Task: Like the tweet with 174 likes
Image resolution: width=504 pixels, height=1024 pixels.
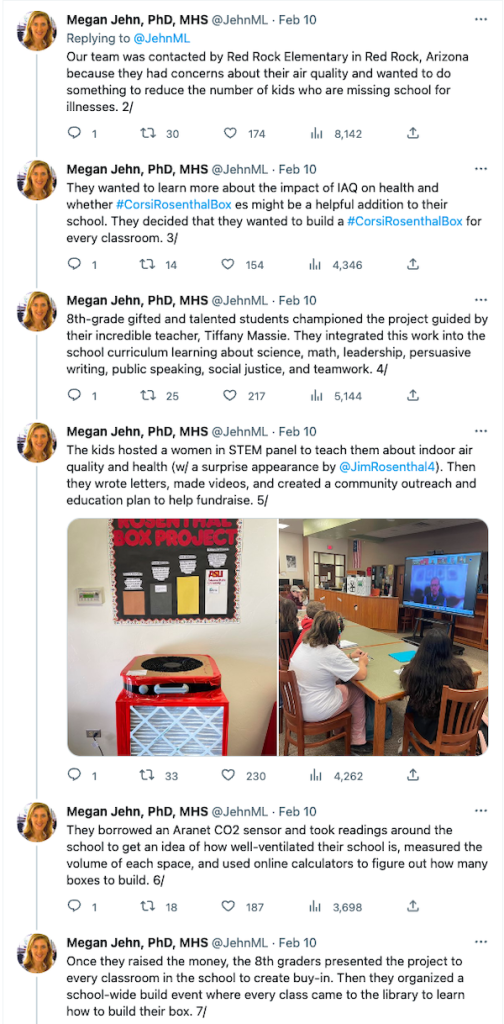Action: click(x=230, y=134)
